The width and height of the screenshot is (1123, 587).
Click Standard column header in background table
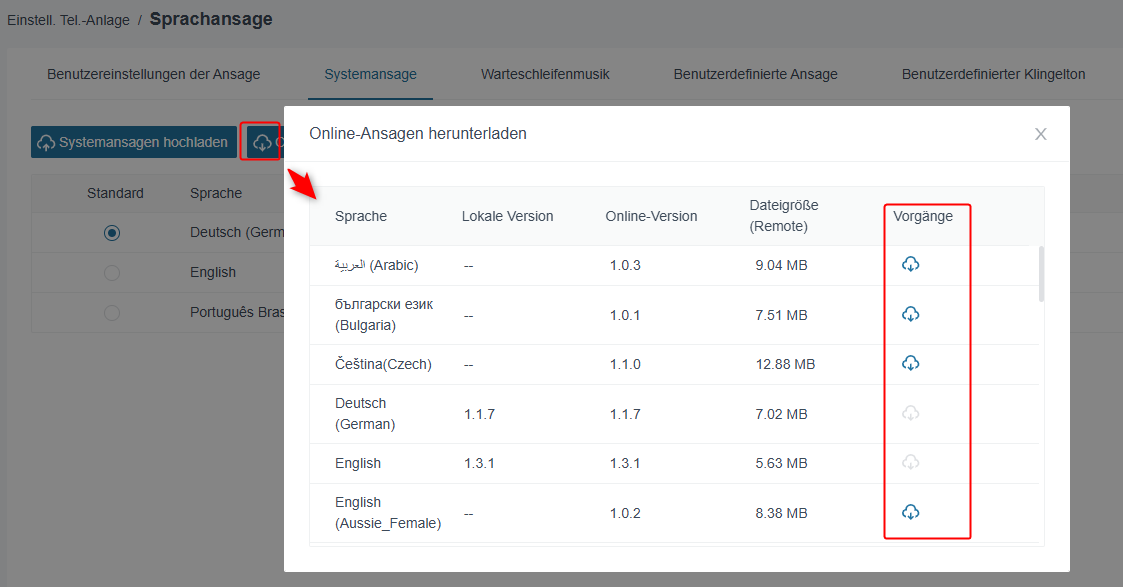[x=115, y=193]
